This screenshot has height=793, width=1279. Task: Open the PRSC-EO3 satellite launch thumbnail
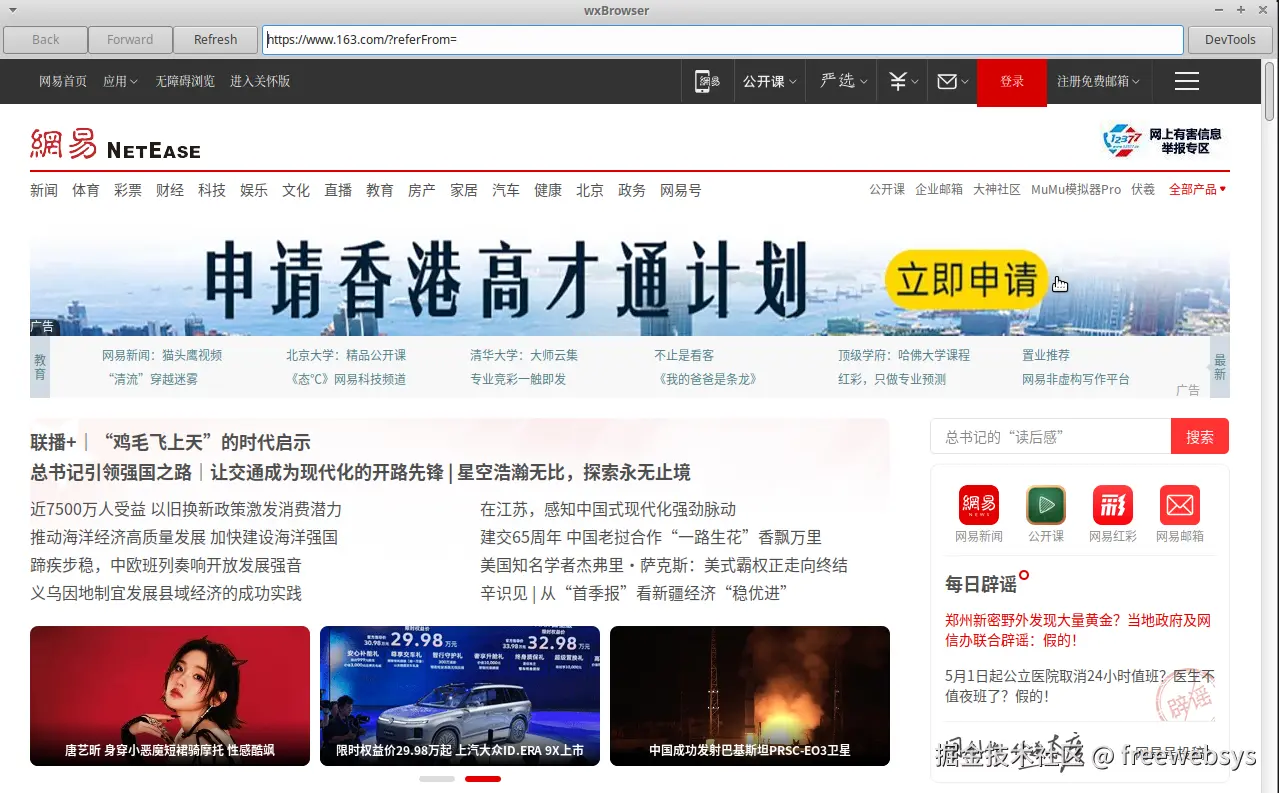coord(750,696)
